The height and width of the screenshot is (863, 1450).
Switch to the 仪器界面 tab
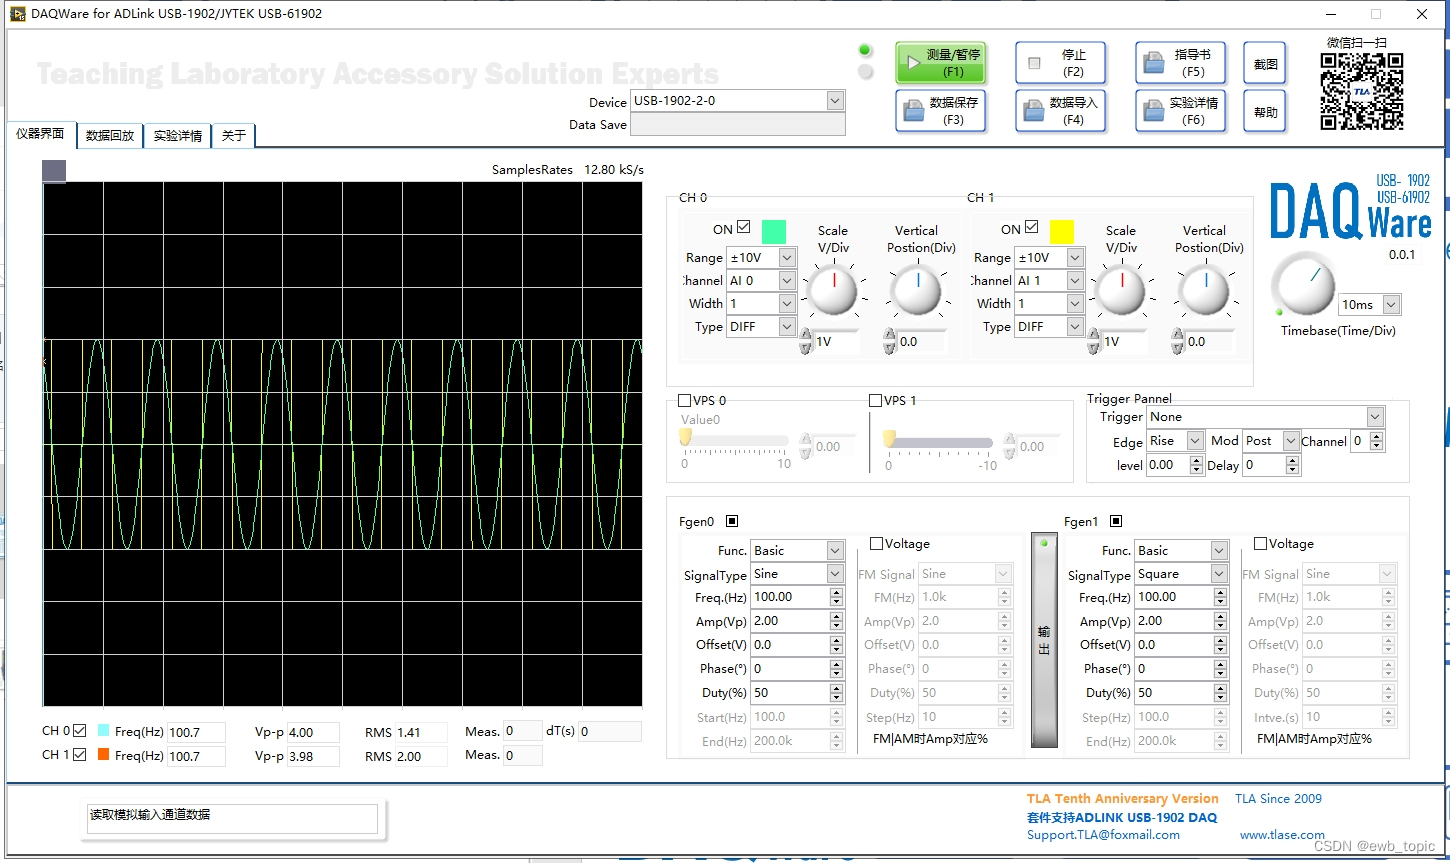[40, 134]
